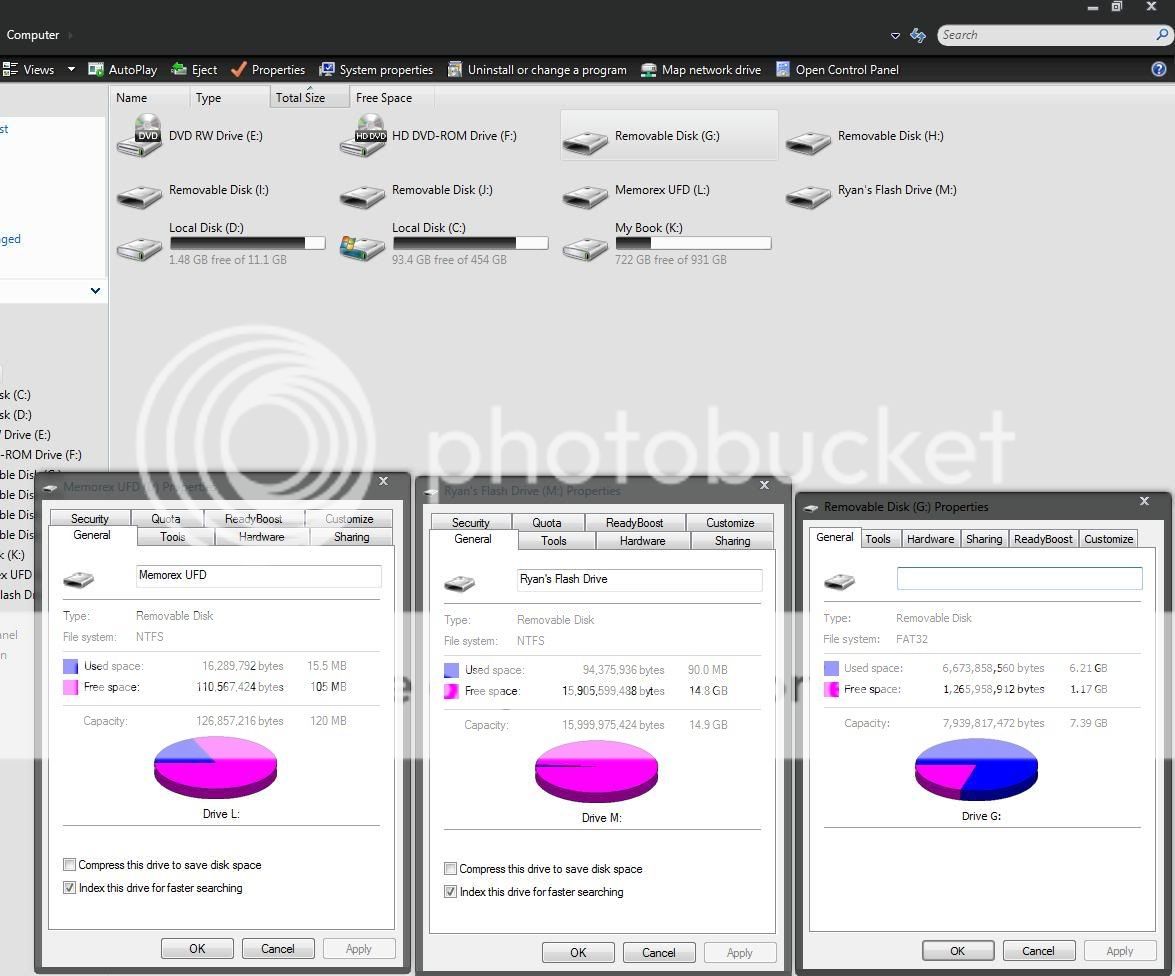1175x976 pixels.
Task: Switch to Sharing tab in Ryan's Flash Drive dialog
Action: point(732,540)
